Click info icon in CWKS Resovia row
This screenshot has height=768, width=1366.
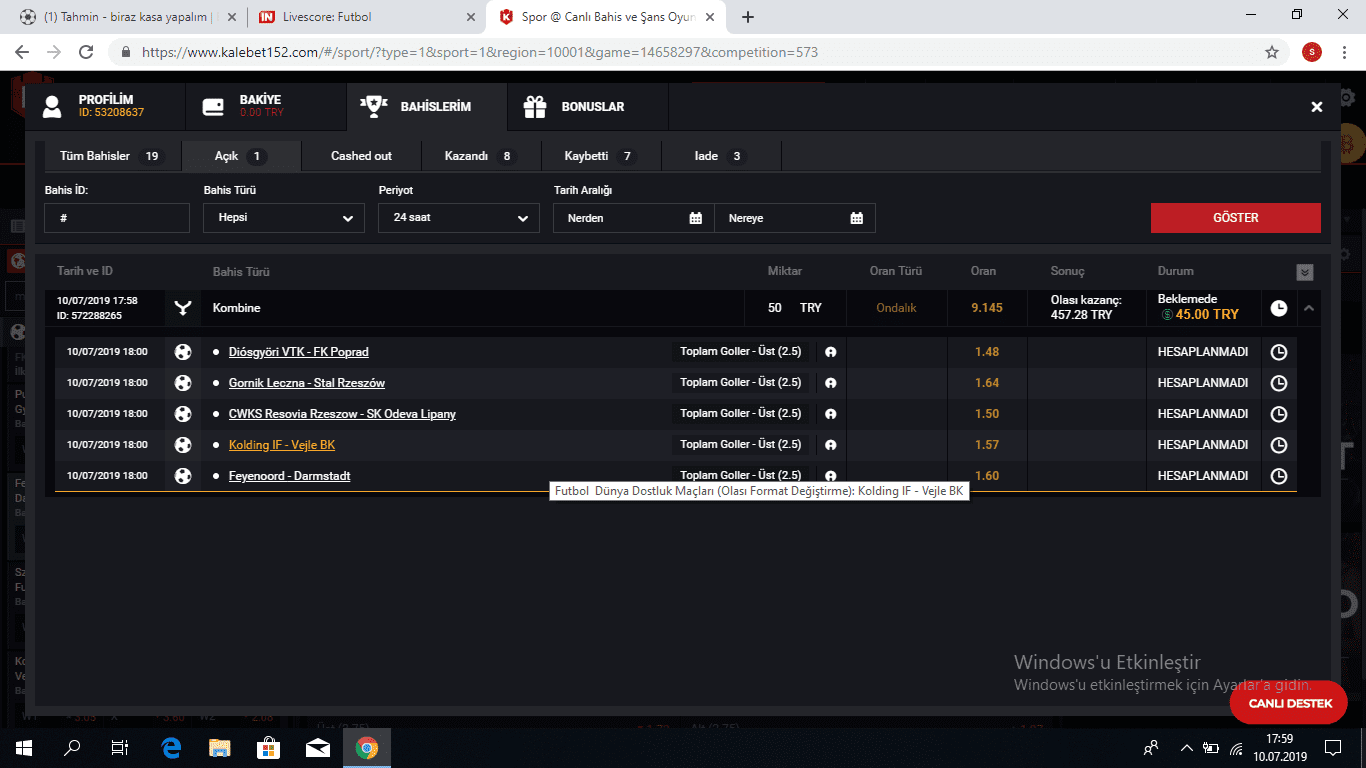click(x=830, y=414)
